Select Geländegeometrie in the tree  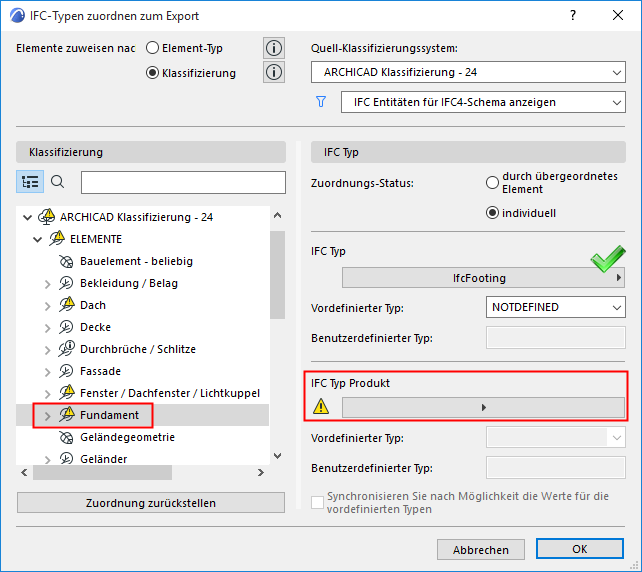tap(127, 437)
